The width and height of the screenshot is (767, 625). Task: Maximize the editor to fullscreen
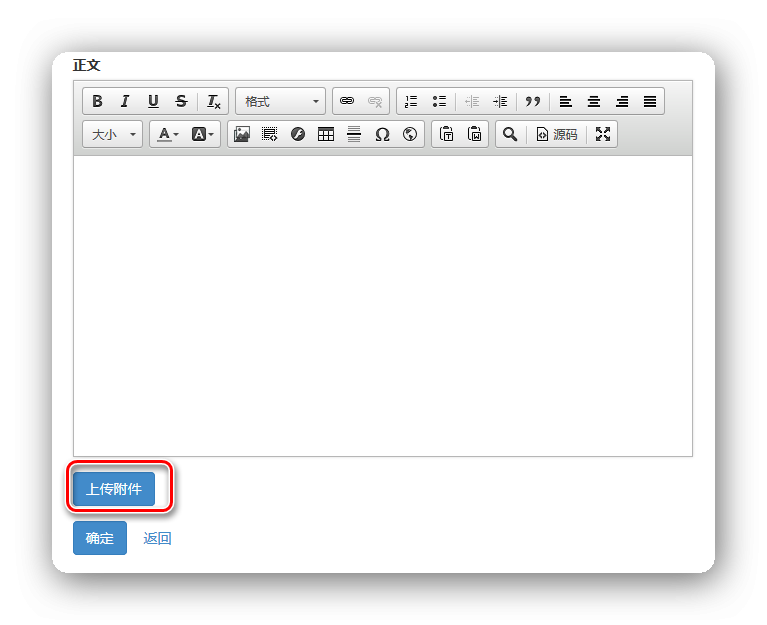click(603, 134)
